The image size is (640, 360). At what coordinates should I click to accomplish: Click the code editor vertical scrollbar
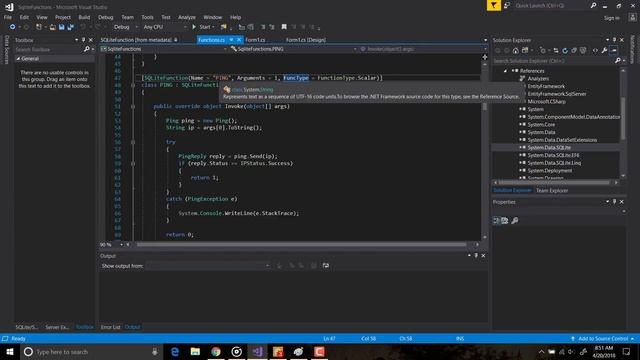484,107
